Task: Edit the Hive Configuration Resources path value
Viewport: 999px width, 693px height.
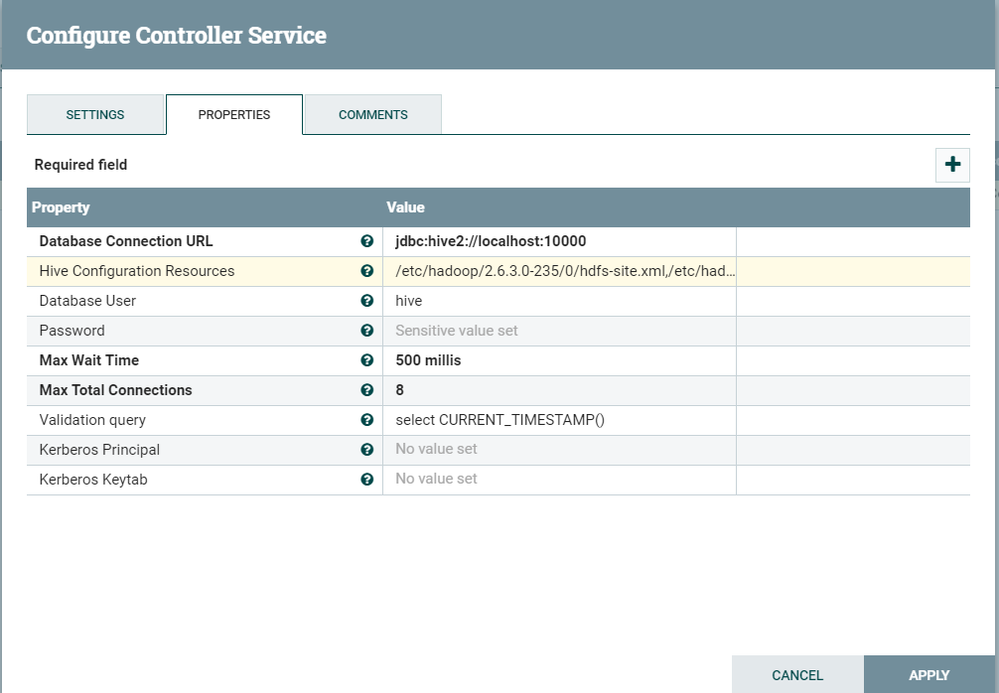Action: [x=559, y=271]
